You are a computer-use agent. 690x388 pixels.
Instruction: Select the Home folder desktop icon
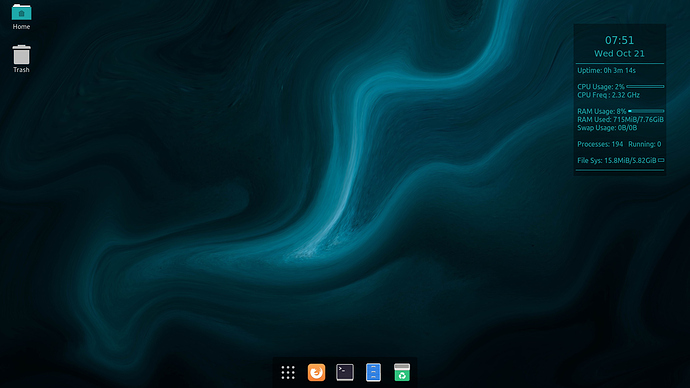click(x=21, y=12)
